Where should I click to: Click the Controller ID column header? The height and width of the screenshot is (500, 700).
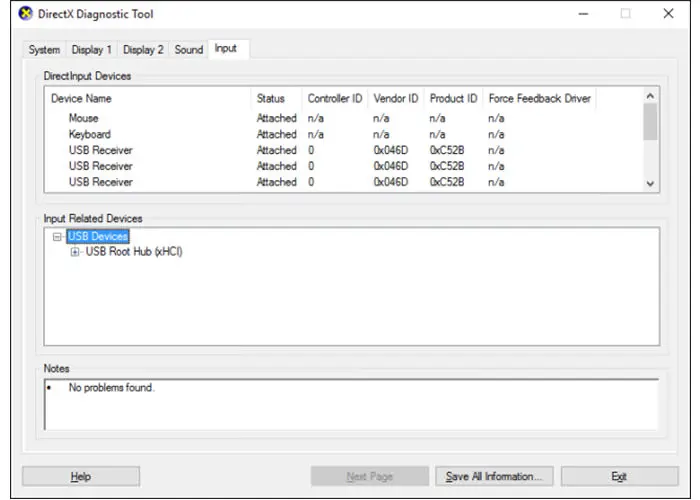tap(335, 98)
